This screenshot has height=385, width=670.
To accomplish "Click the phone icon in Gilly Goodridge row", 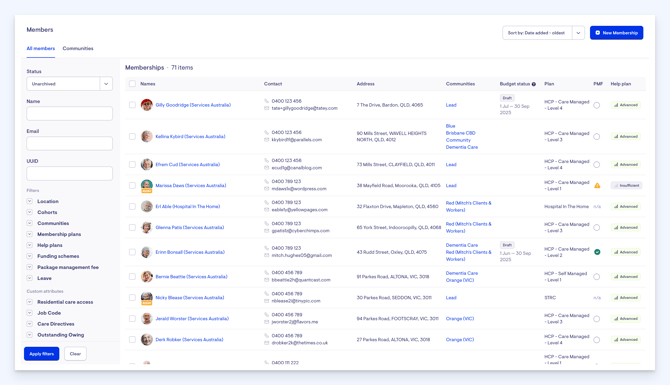I will 266,101.
